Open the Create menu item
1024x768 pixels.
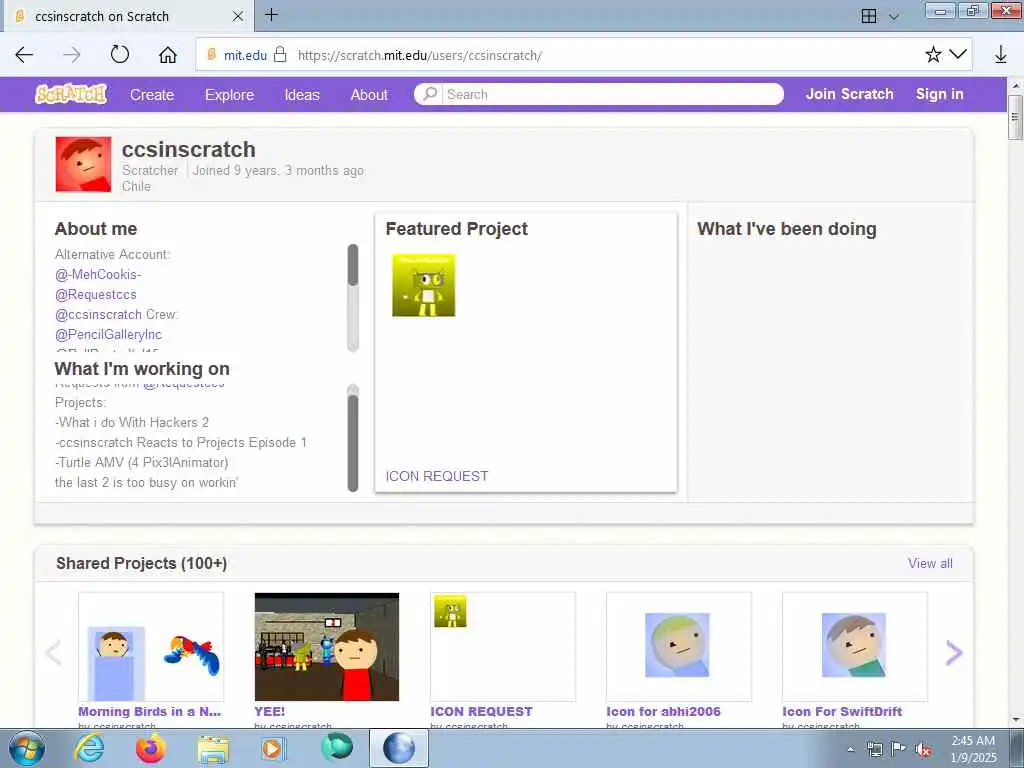pos(152,95)
